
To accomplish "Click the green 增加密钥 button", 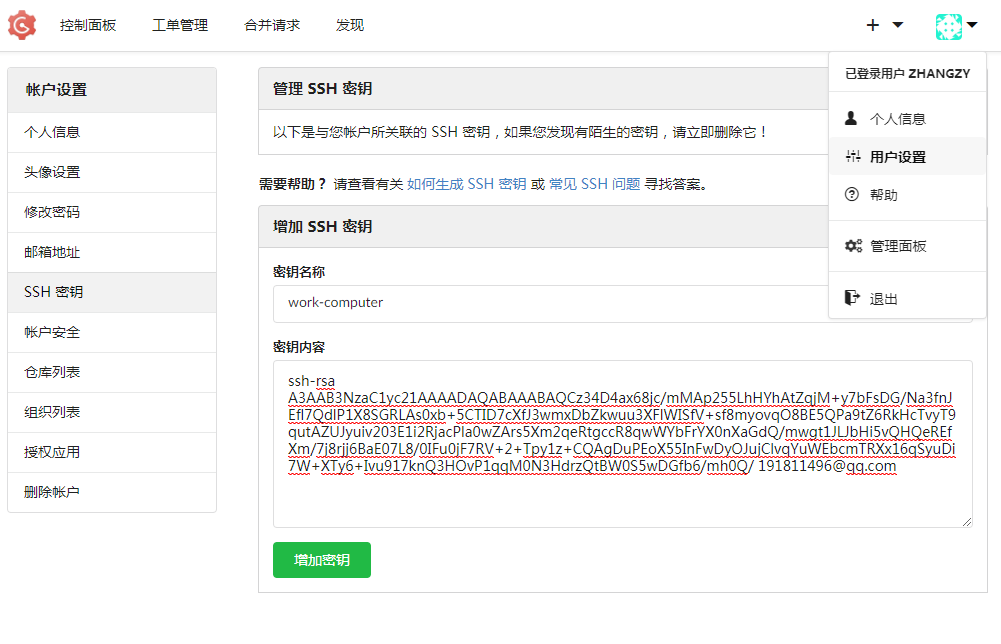I will pyautogui.click(x=321, y=560).
